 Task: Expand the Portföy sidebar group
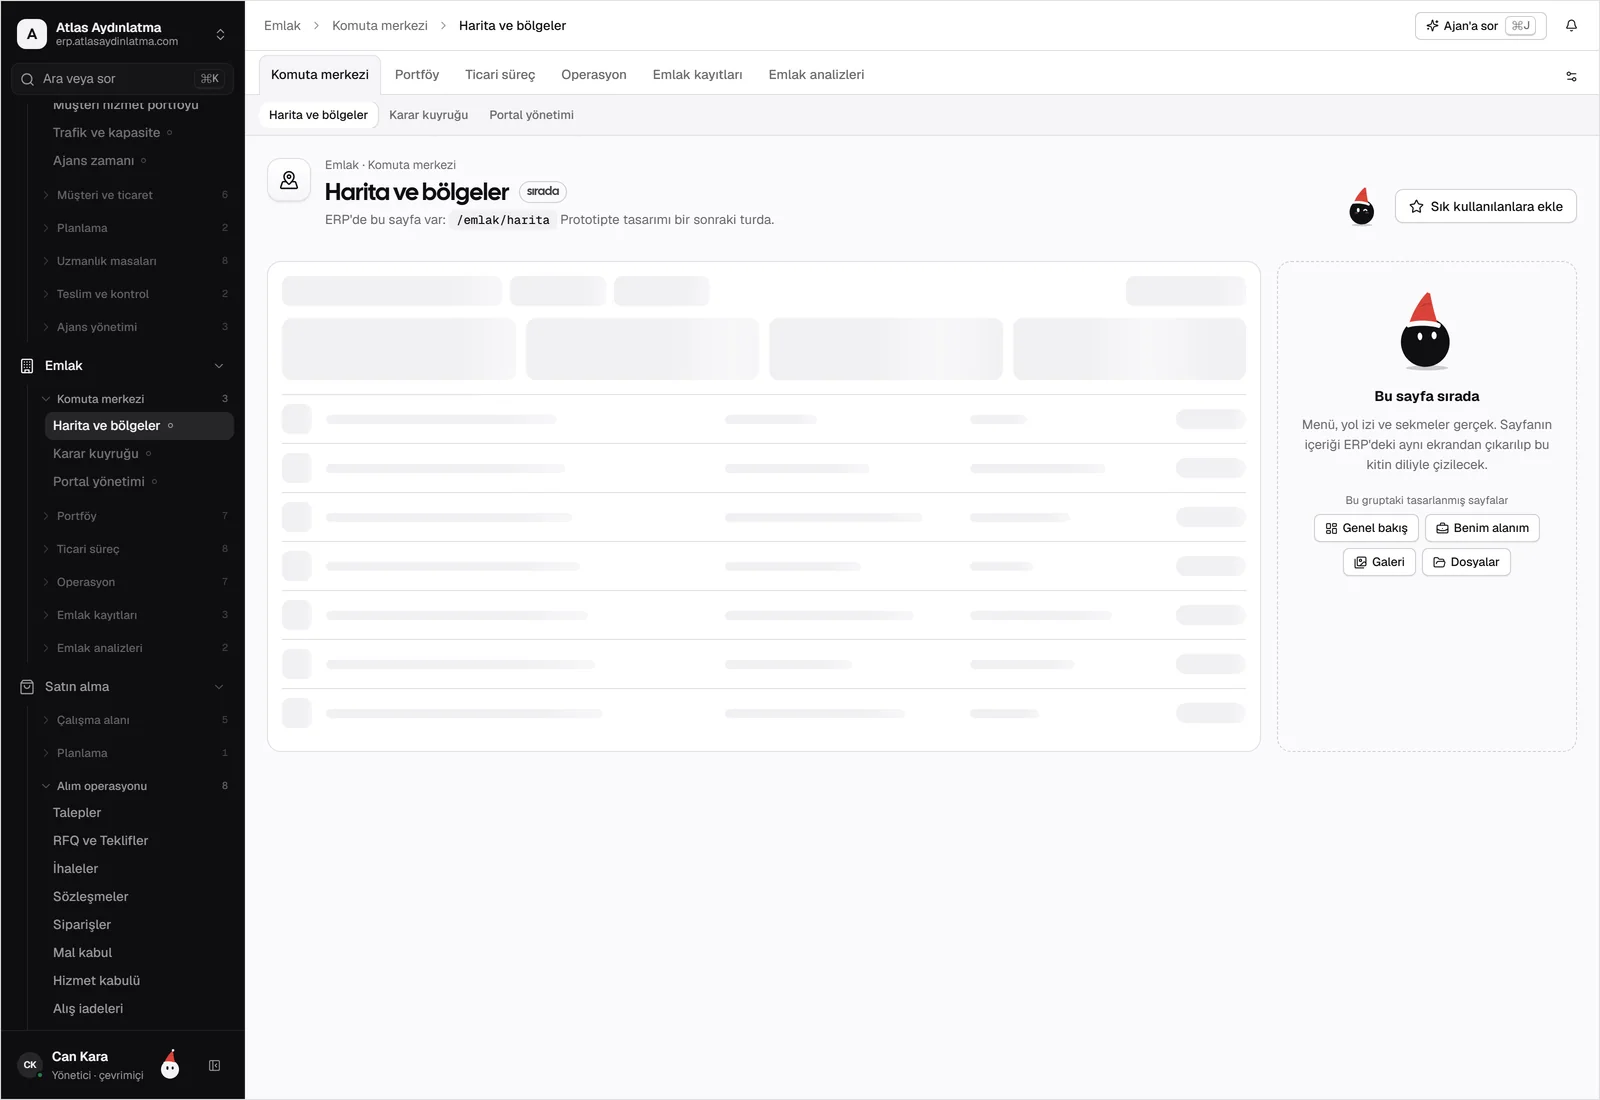click(x=135, y=516)
